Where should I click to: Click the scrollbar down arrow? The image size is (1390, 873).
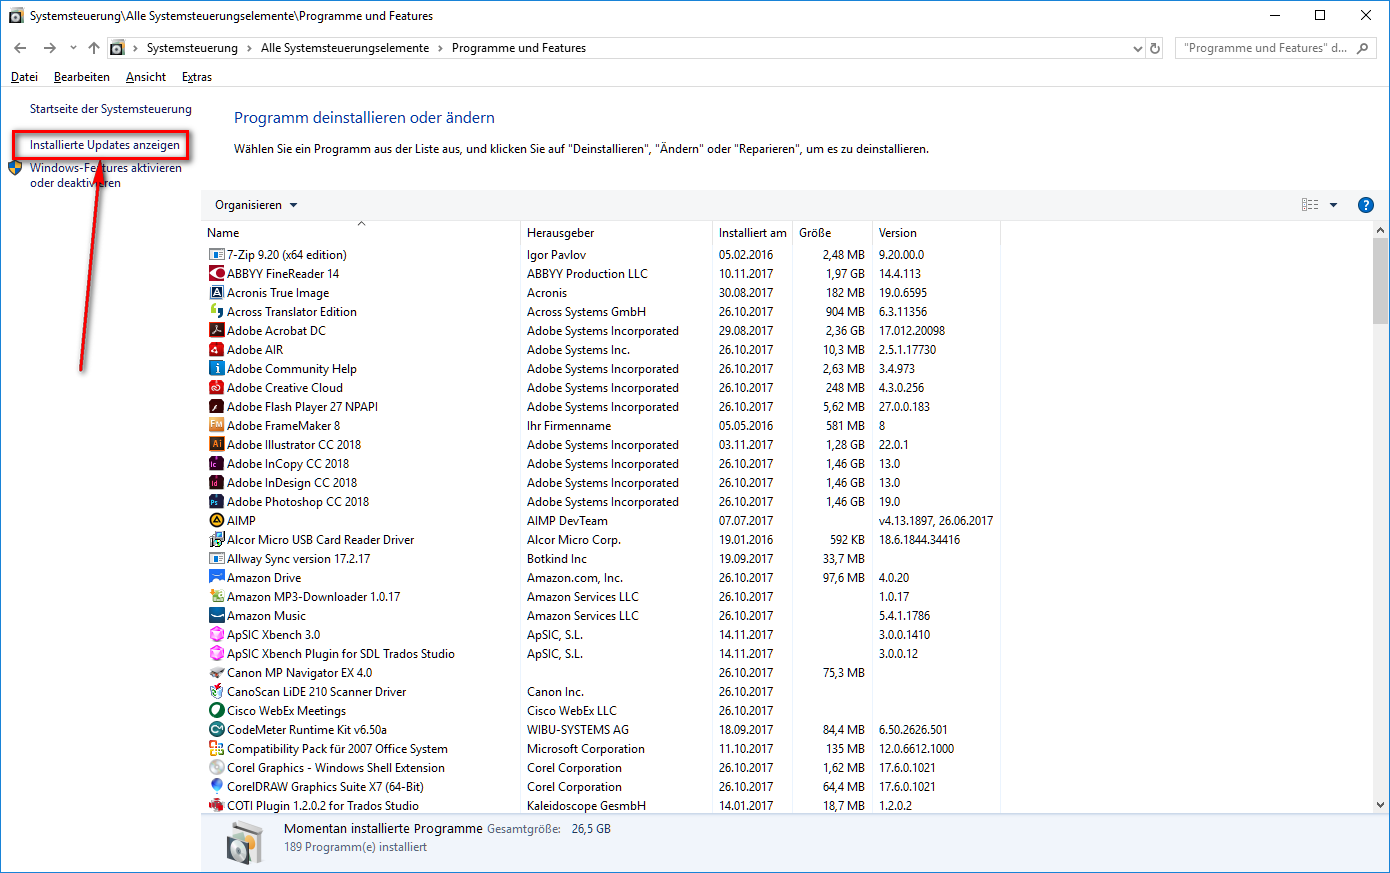click(x=1381, y=804)
